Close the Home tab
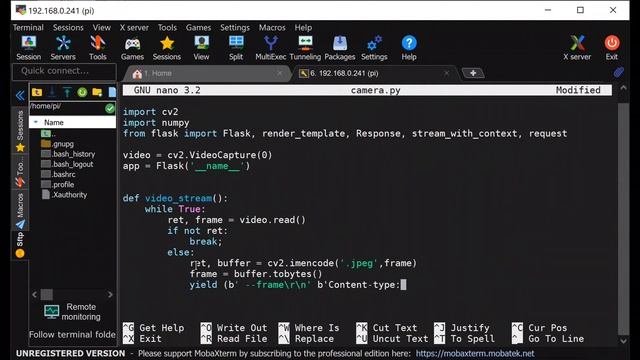 click(x=279, y=73)
